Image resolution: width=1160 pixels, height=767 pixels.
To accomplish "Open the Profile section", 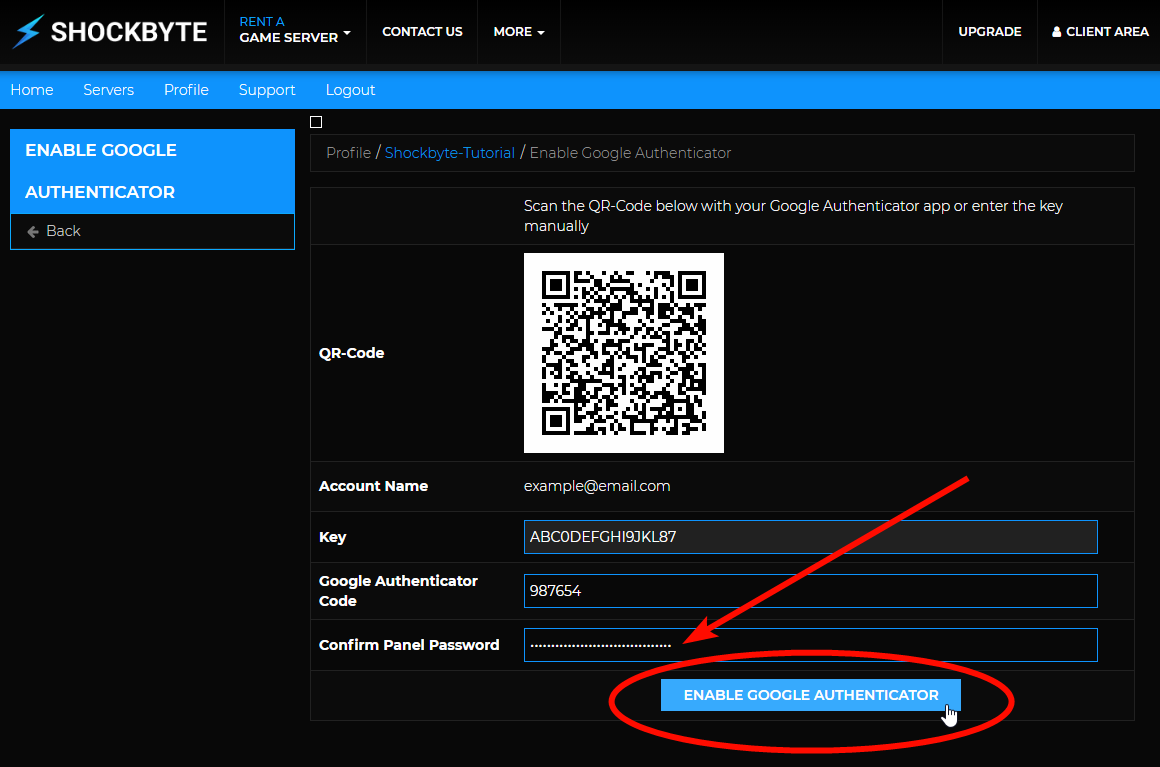I will 186,89.
